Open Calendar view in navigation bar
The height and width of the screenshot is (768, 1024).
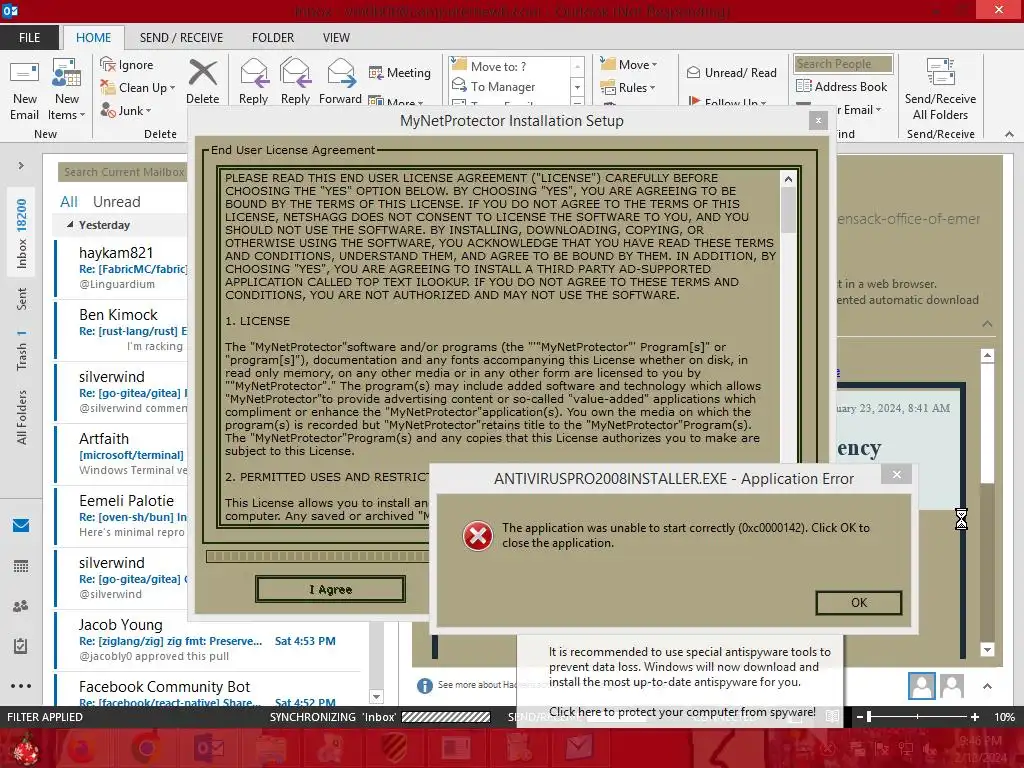[x=21, y=566]
